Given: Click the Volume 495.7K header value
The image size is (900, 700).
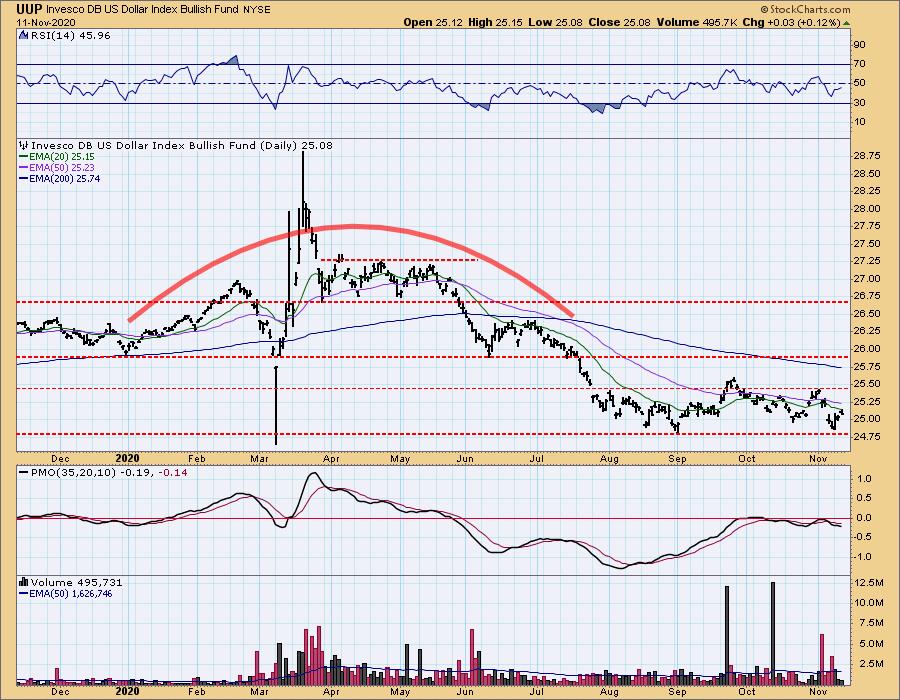Looking at the screenshot, I should point(697,22).
